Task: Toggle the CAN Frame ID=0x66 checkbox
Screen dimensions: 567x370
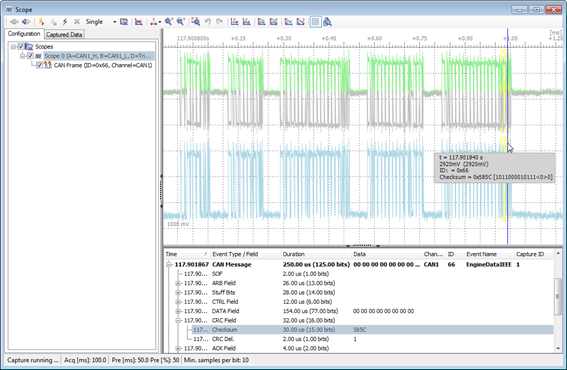Action: pyautogui.click(x=39, y=65)
